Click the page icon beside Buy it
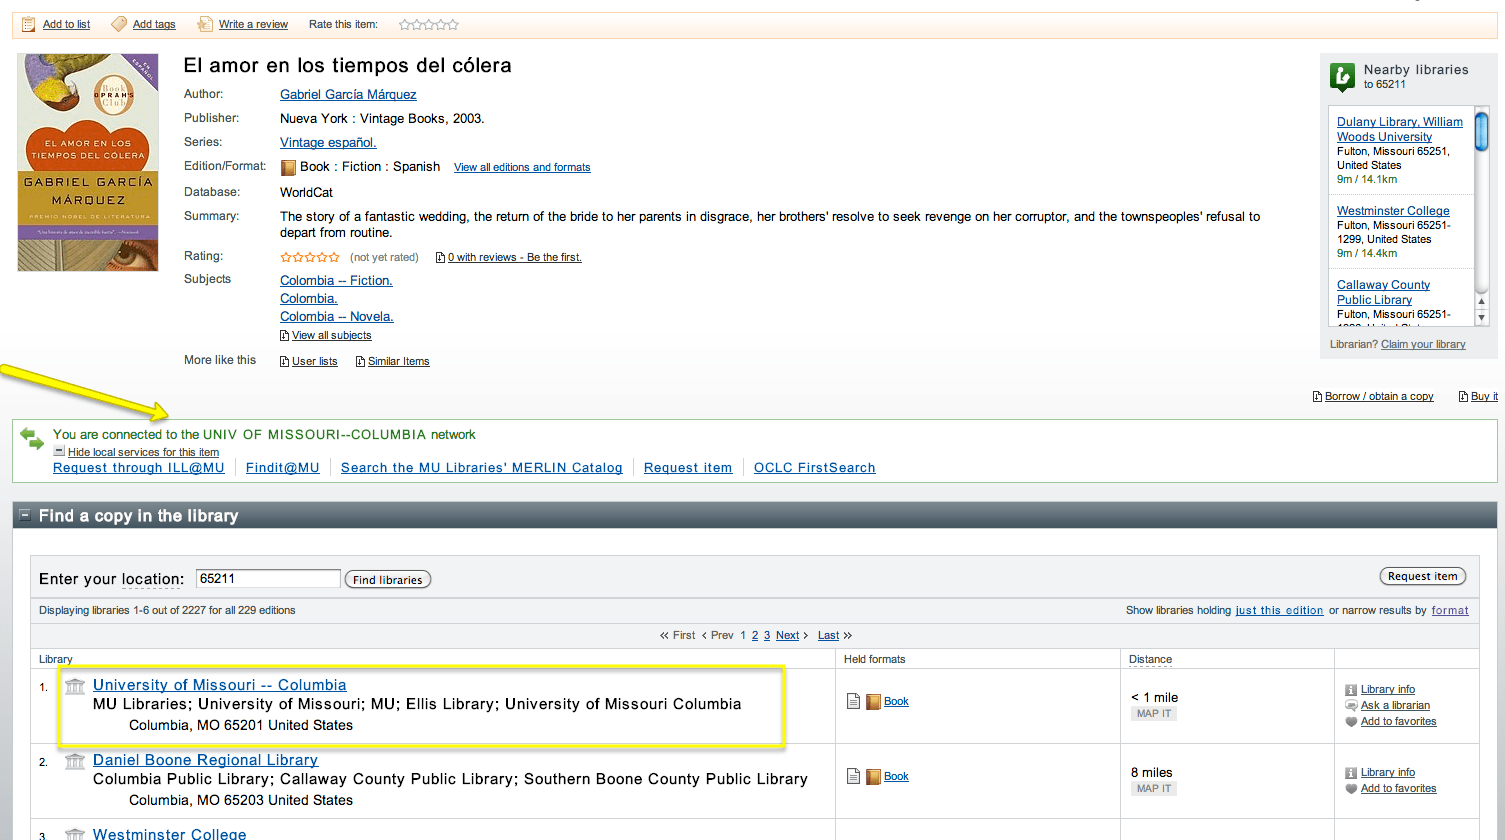1505x840 pixels. pyautogui.click(x=1464, y=397)
